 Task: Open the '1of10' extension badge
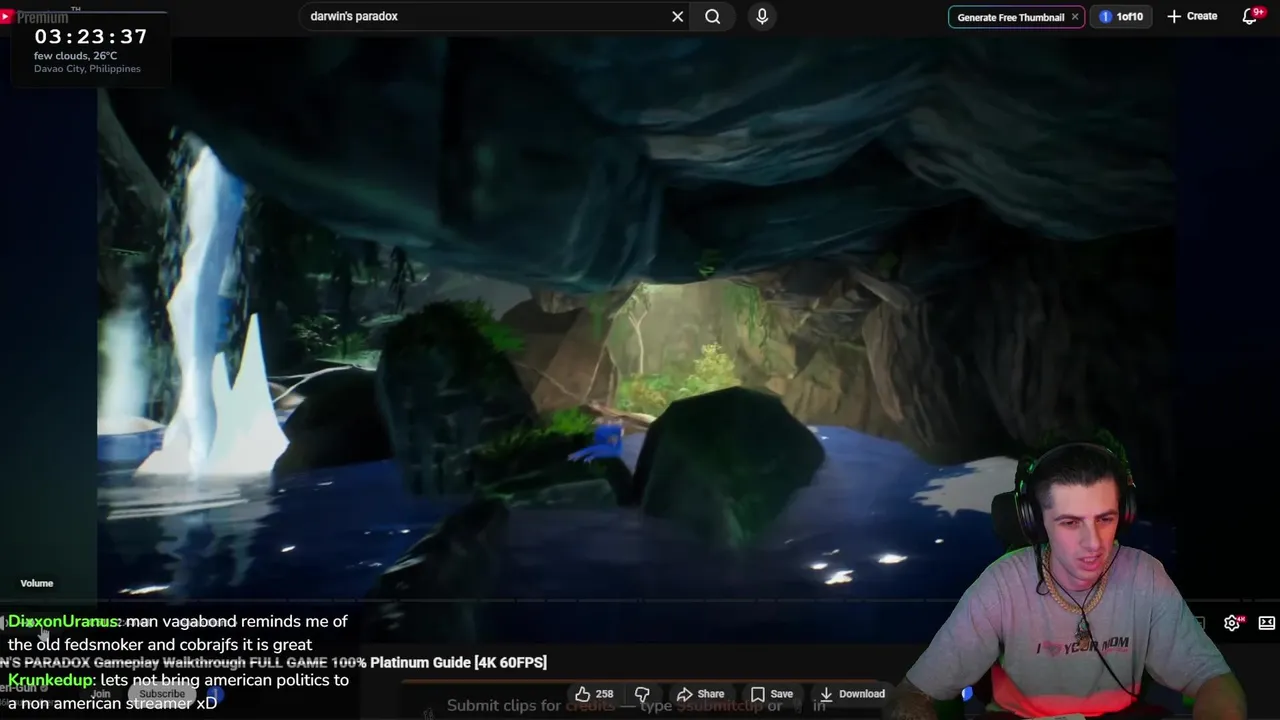1121,17
